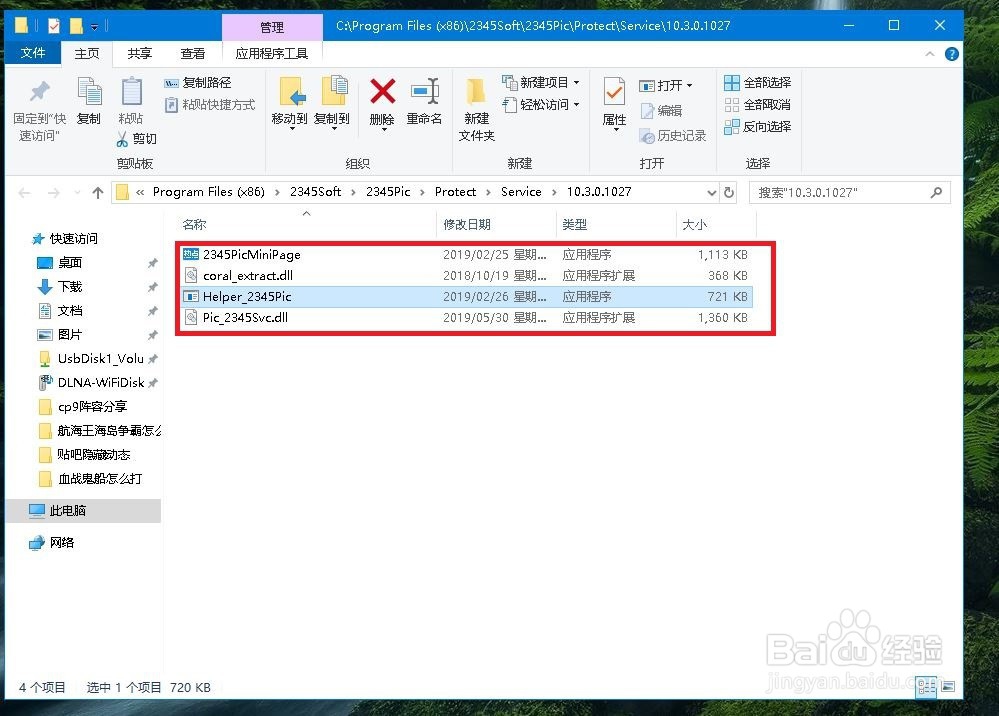The image size is (999, 716).
Task: Click the forward navigation arrow
Action: pyautogui.click(x=54, y=192)
